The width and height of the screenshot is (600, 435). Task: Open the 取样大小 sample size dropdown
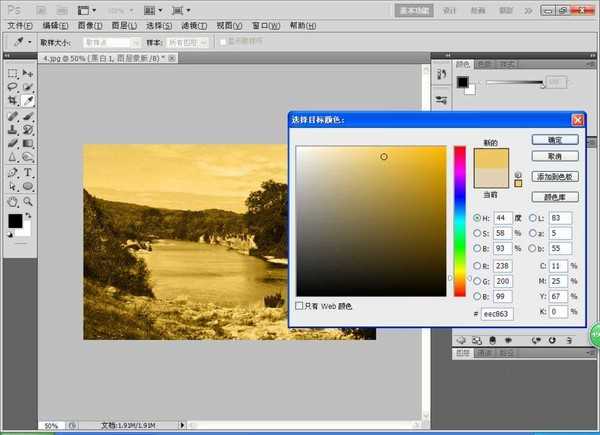coord(108,43)
